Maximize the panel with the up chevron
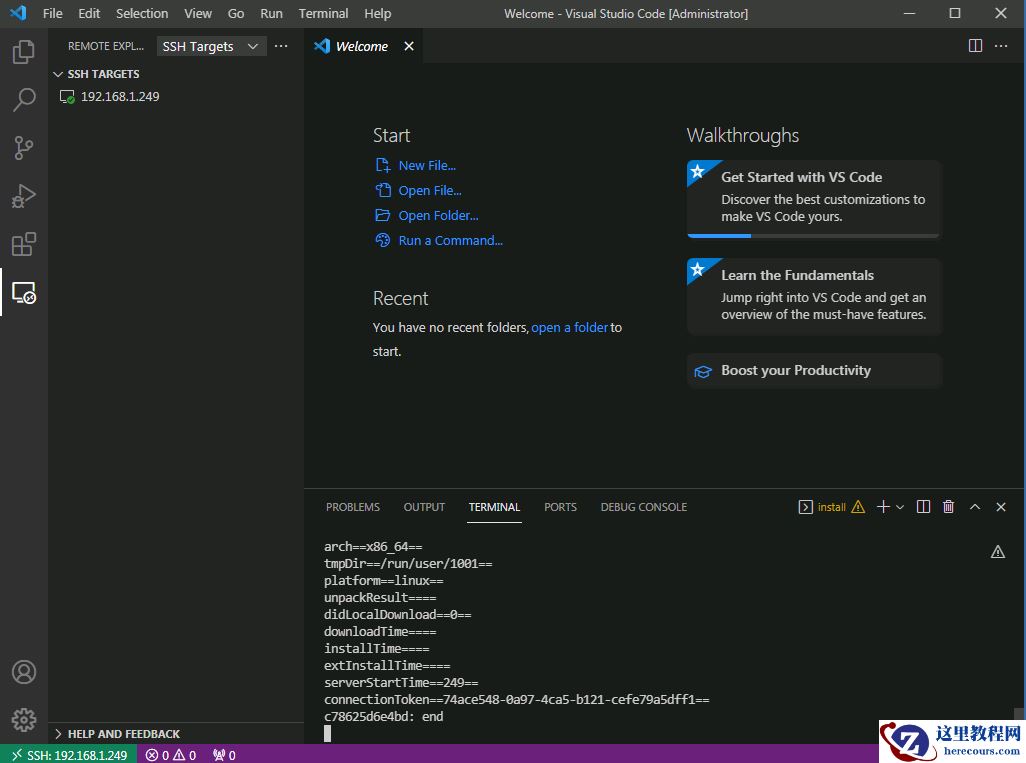 [975, 507]
